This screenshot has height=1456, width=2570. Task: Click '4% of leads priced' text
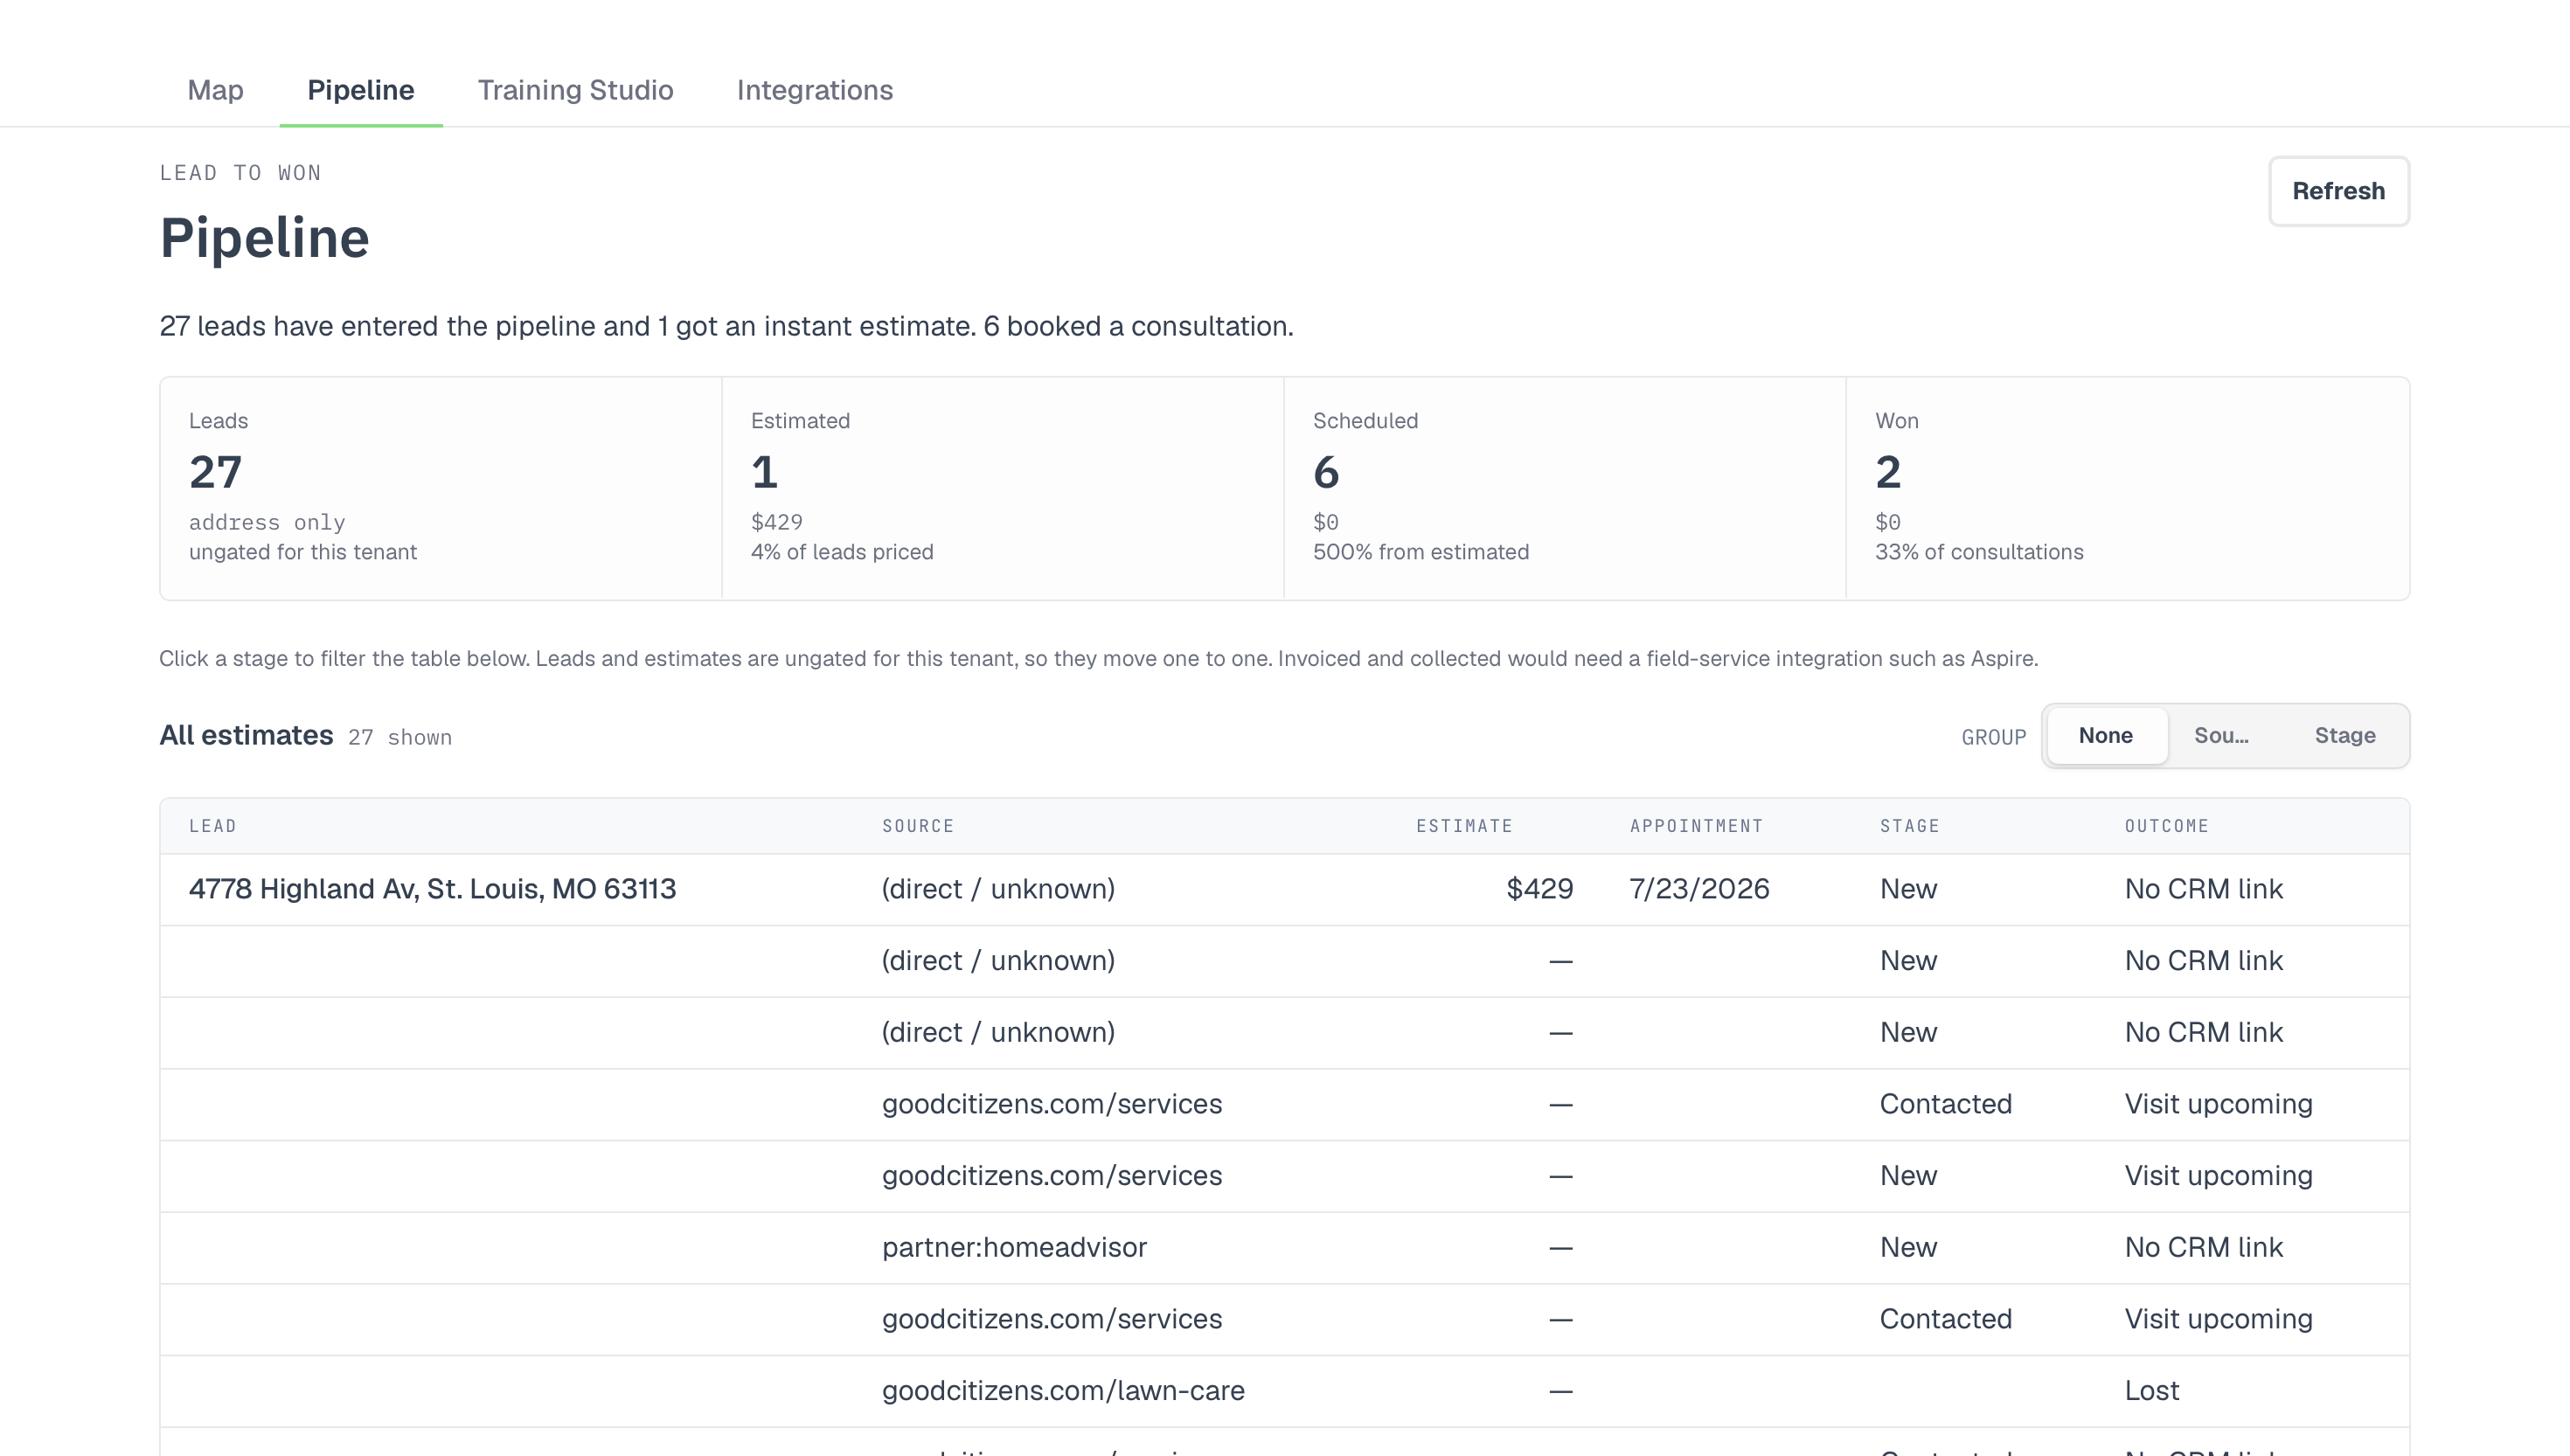[x=842, y=552]
